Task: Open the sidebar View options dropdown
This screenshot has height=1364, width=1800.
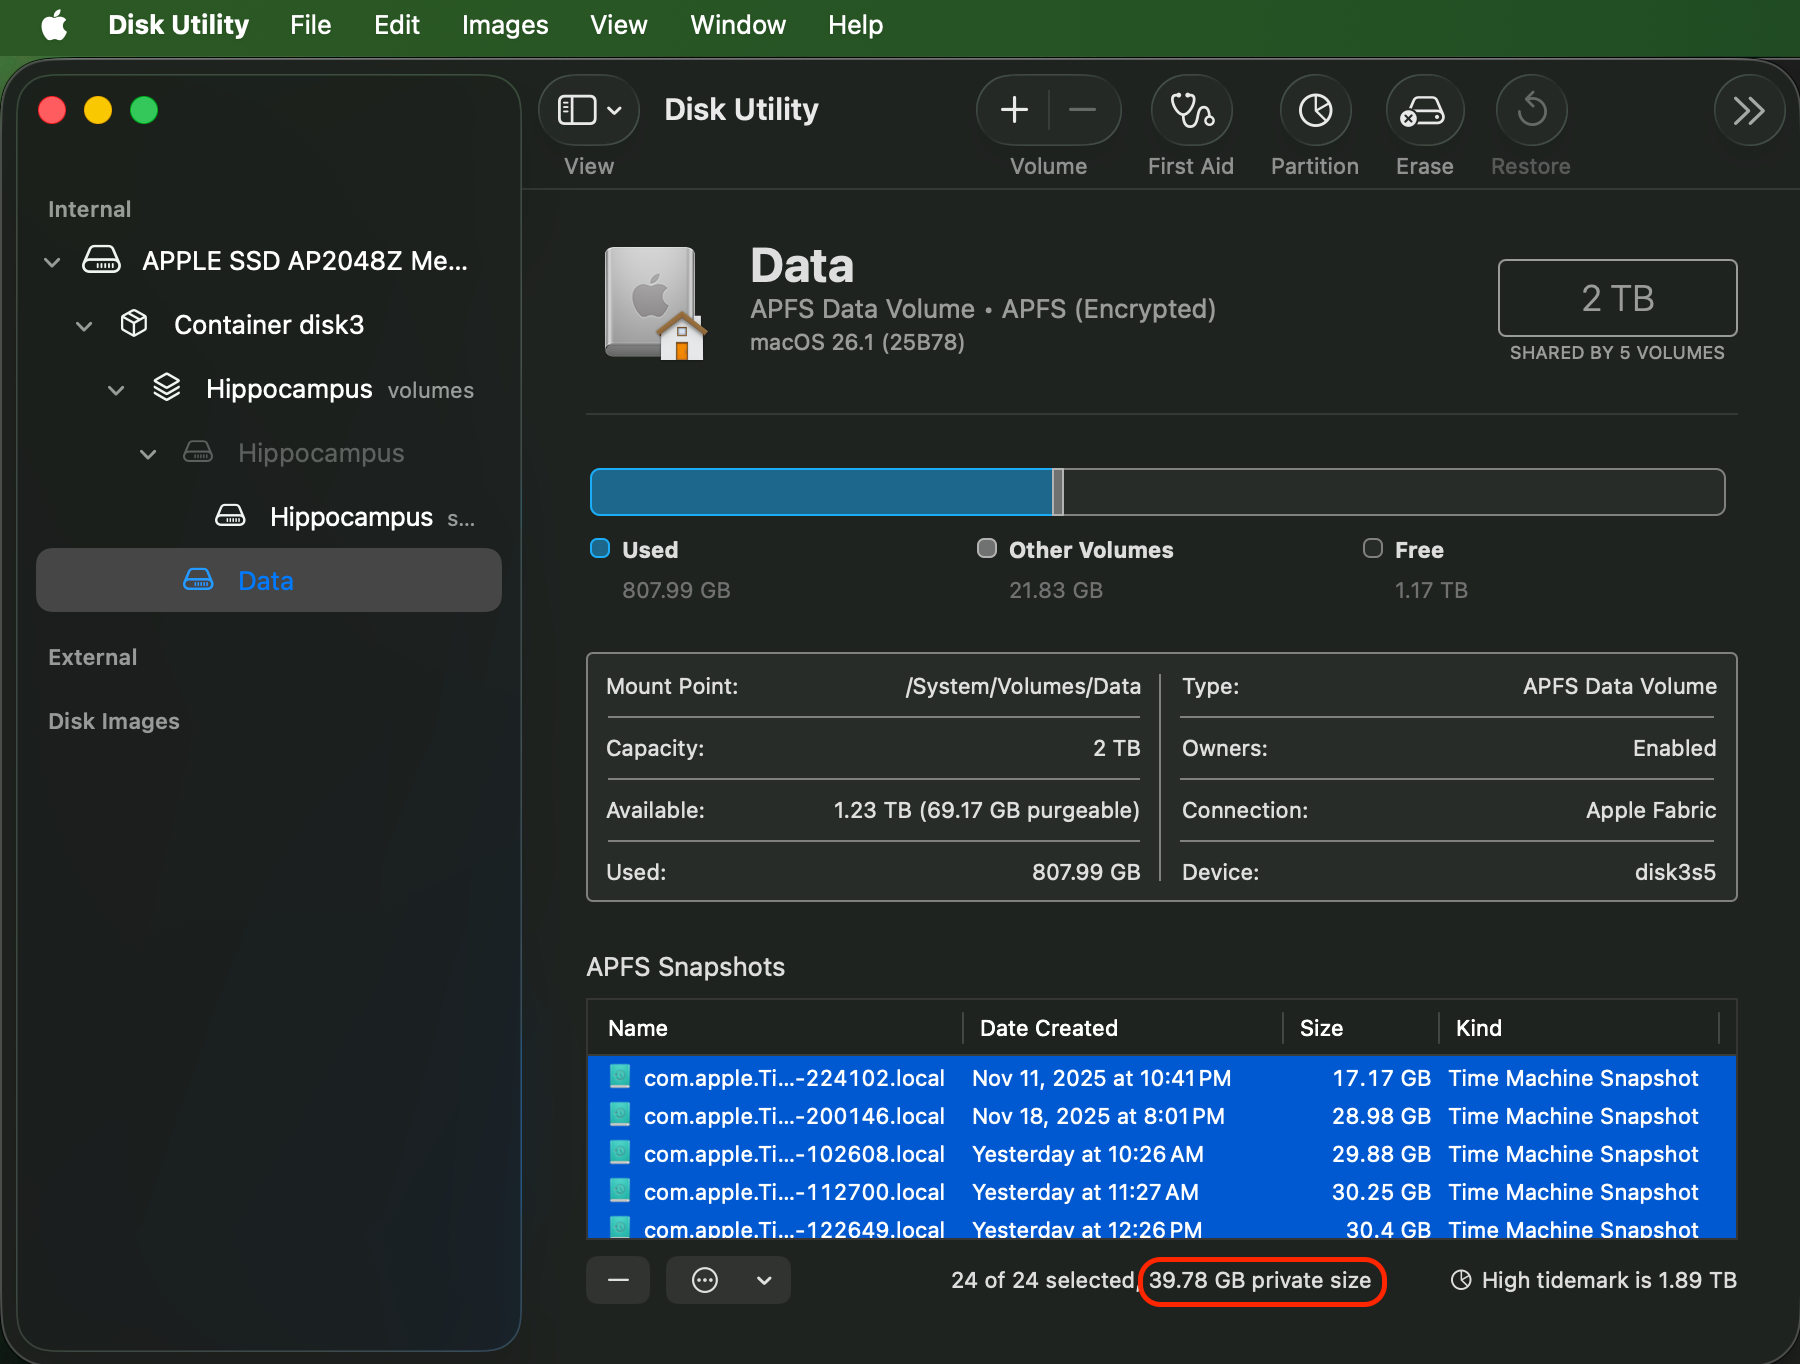Action: coord(589,110)
